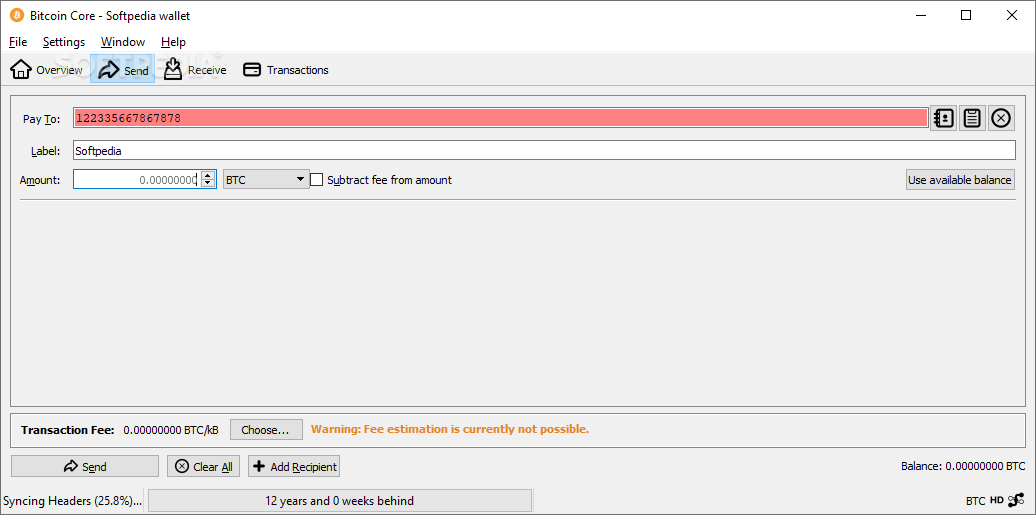Click the Clear All button
This screenshot has height=515, width=1036.
(204, 467)
